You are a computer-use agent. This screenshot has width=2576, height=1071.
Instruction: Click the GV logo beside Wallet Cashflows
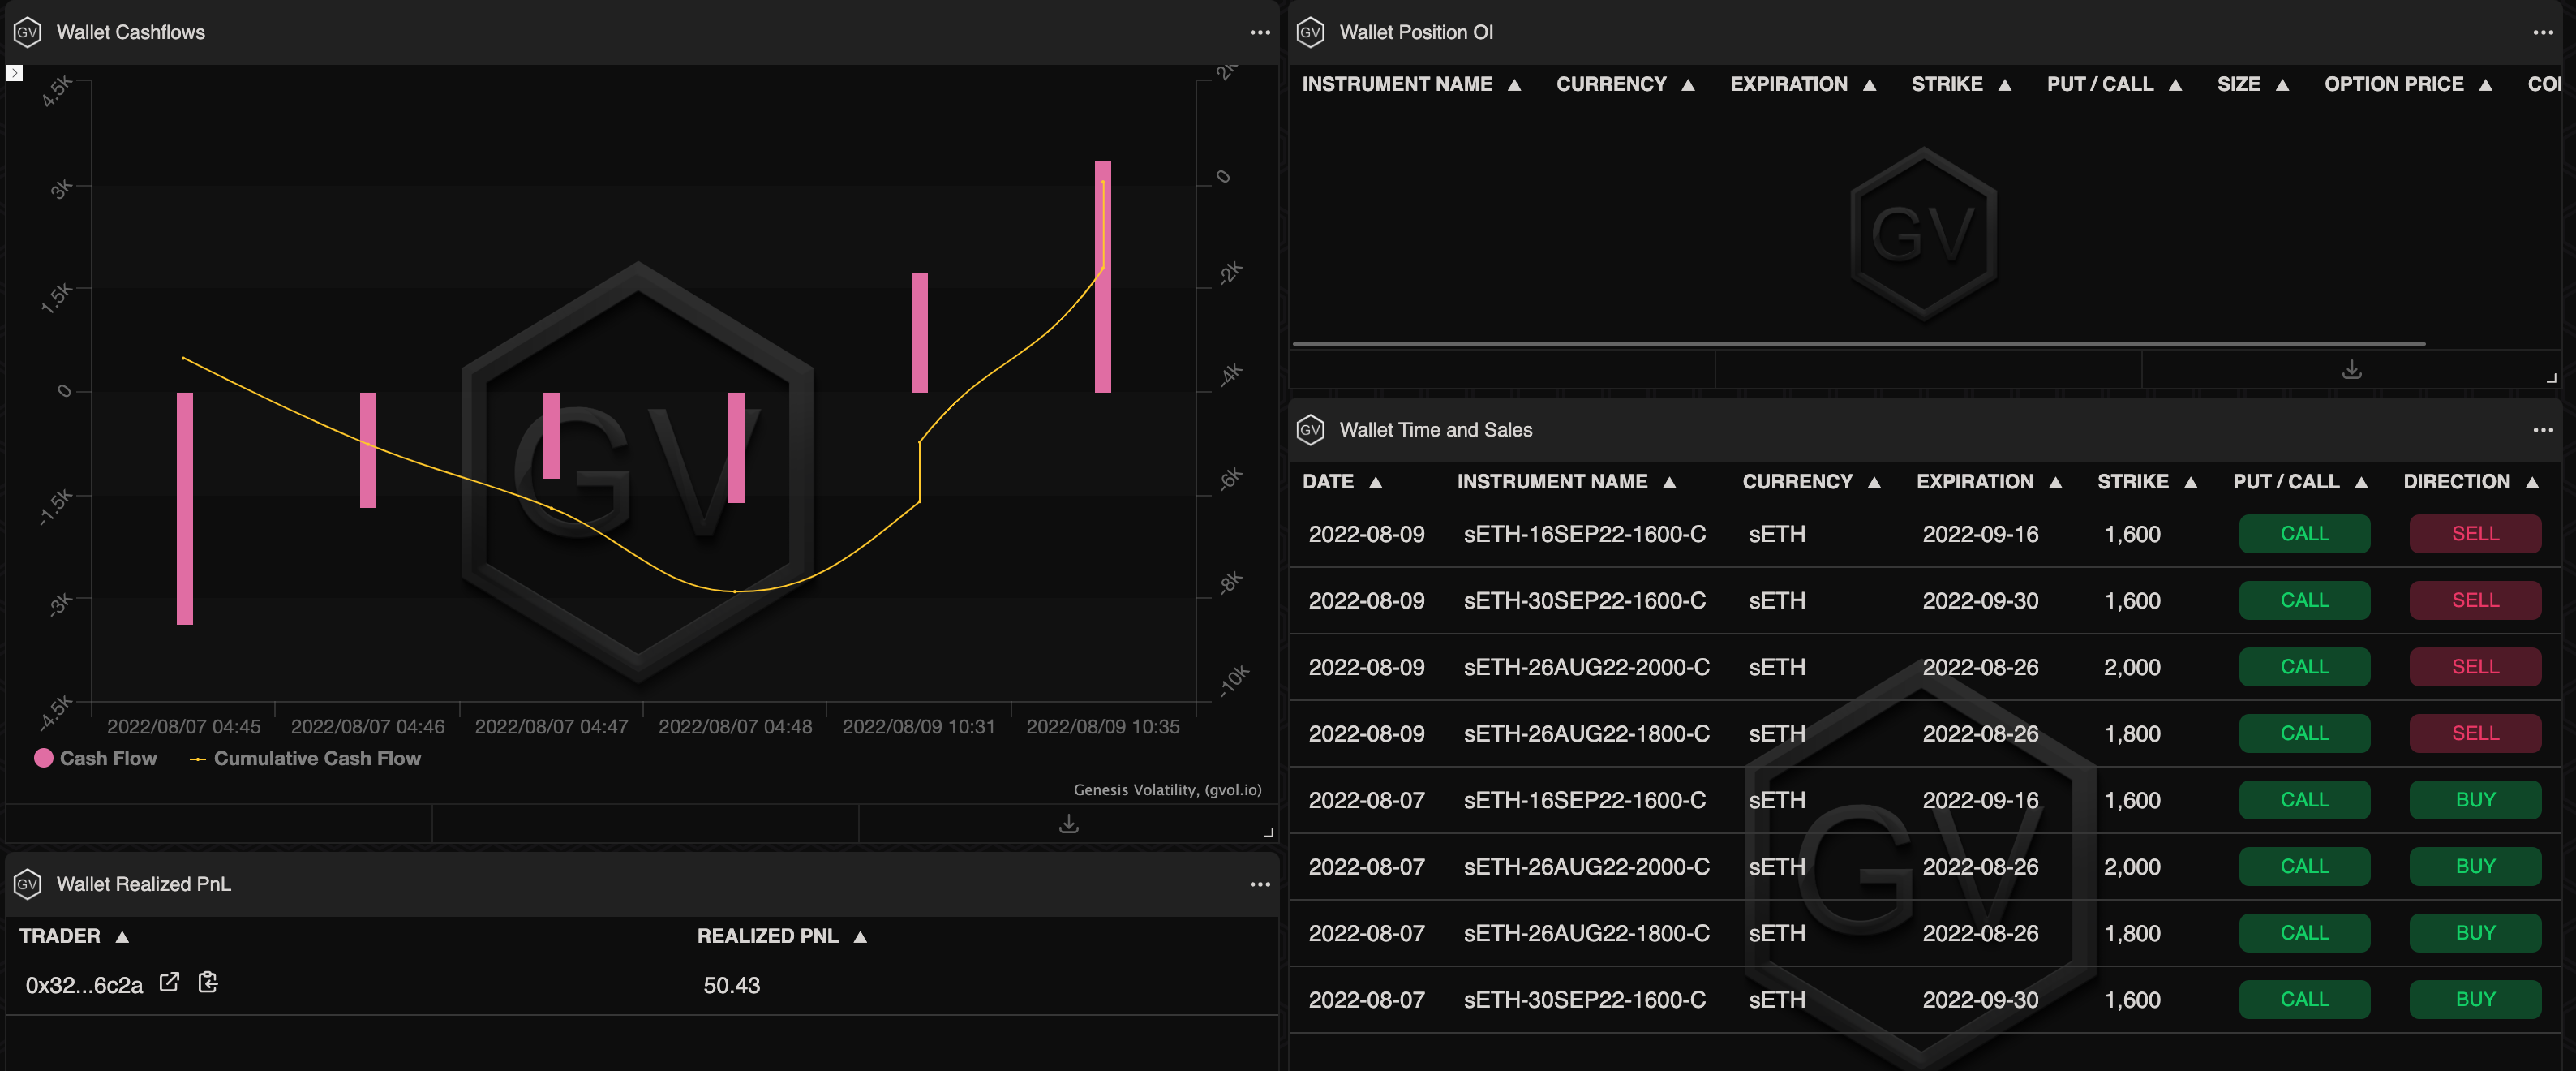click(27, 32)
